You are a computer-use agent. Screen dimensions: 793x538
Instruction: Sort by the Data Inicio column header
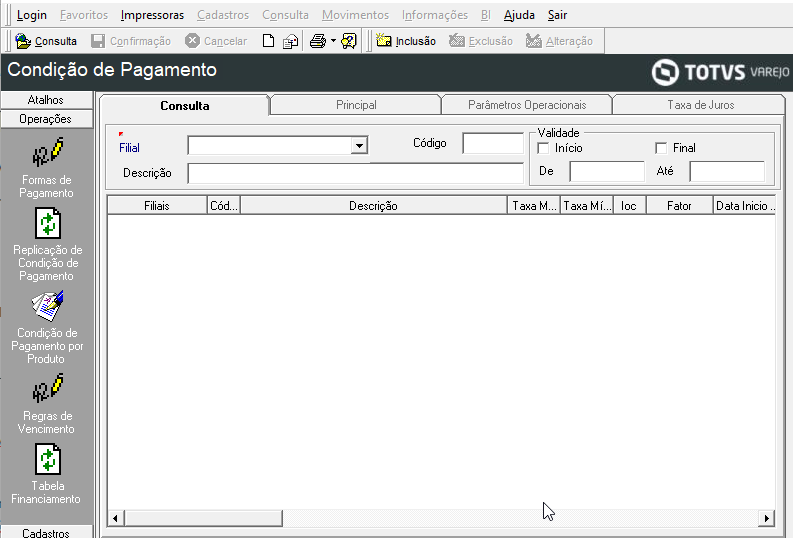pos(744,206)
